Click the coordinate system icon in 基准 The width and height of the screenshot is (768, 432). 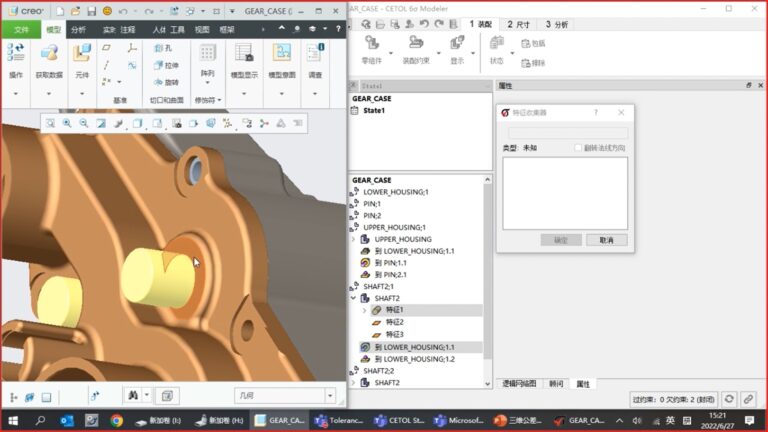tap(132, 48)
